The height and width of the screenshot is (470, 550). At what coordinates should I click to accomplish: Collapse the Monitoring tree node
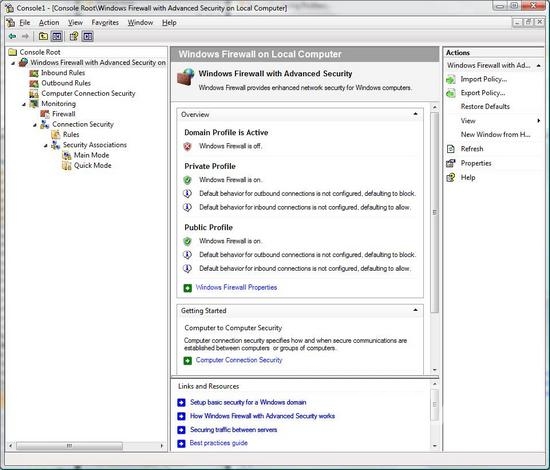point(24,104)
